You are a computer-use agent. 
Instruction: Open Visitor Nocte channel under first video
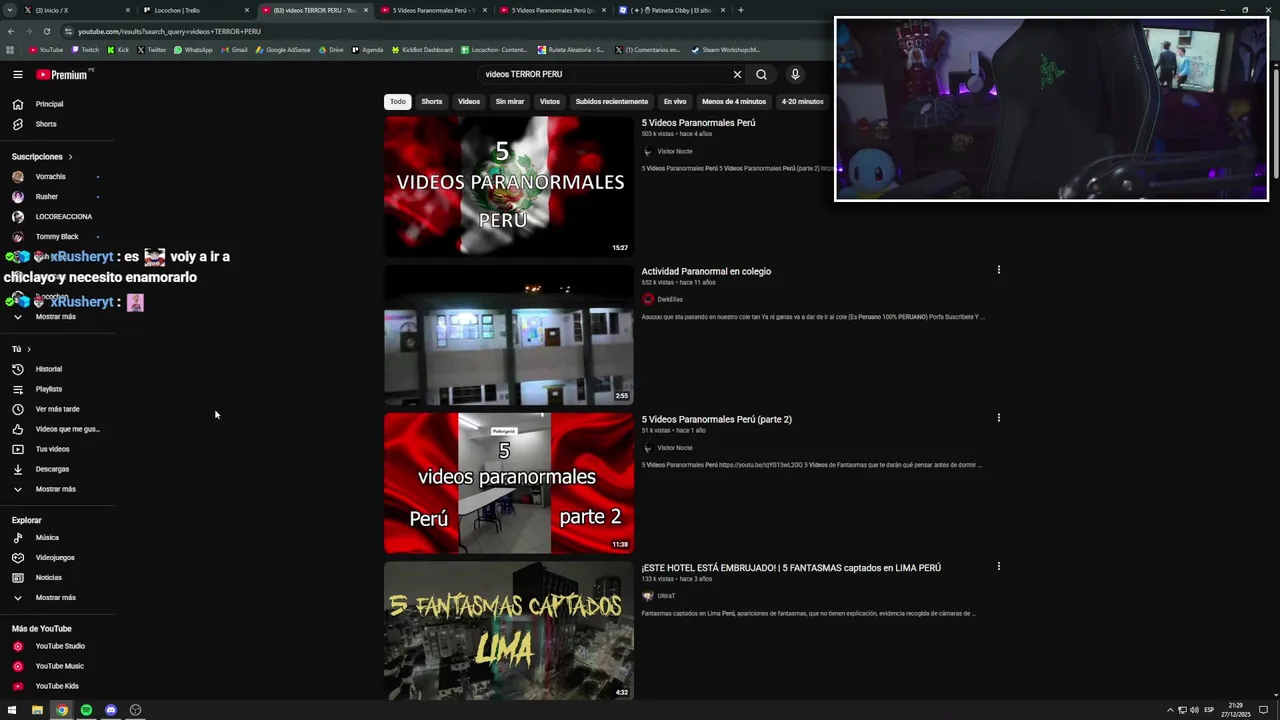pos(674,152)
